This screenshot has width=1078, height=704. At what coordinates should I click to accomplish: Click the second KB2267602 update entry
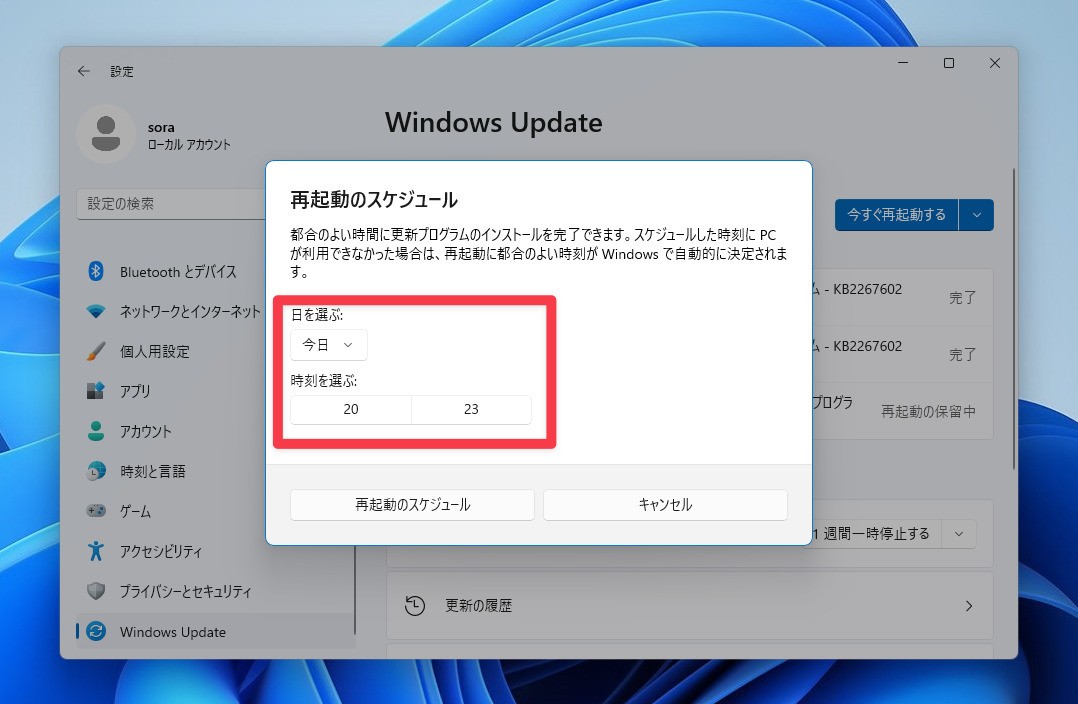pos(902,354)
